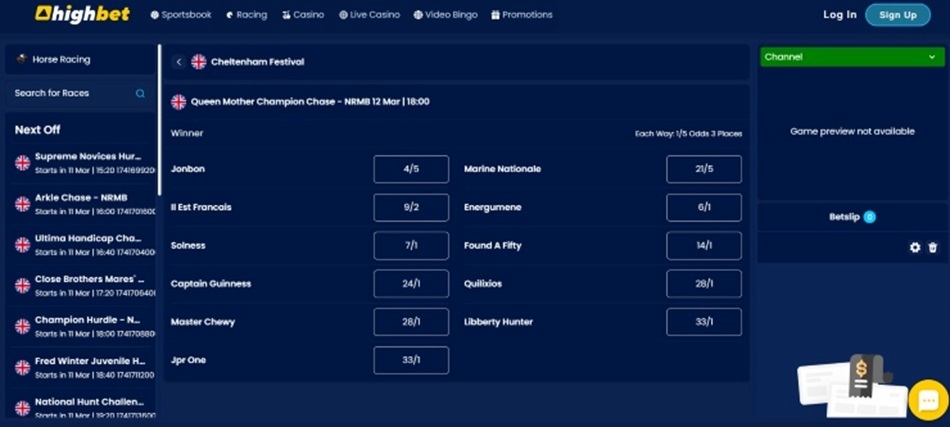Viewport: 950px width, 427px height.
Task: Click UK flag beside Close Brothers Mares'
Action: coord(22,286)
